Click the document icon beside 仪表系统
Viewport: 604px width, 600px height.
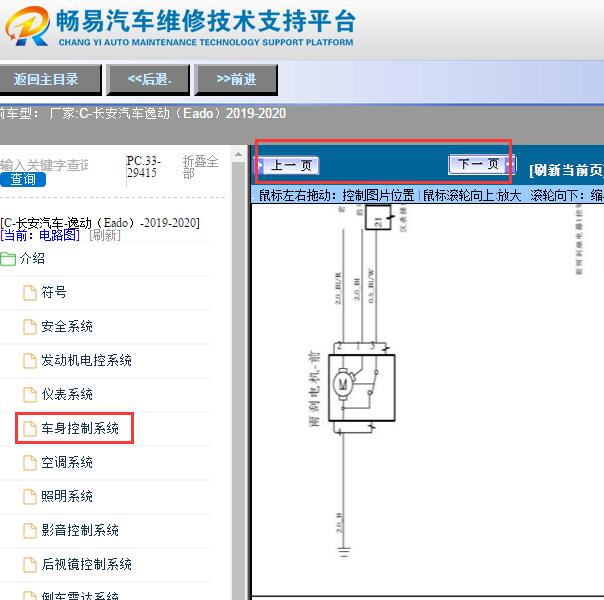point(30,394)
